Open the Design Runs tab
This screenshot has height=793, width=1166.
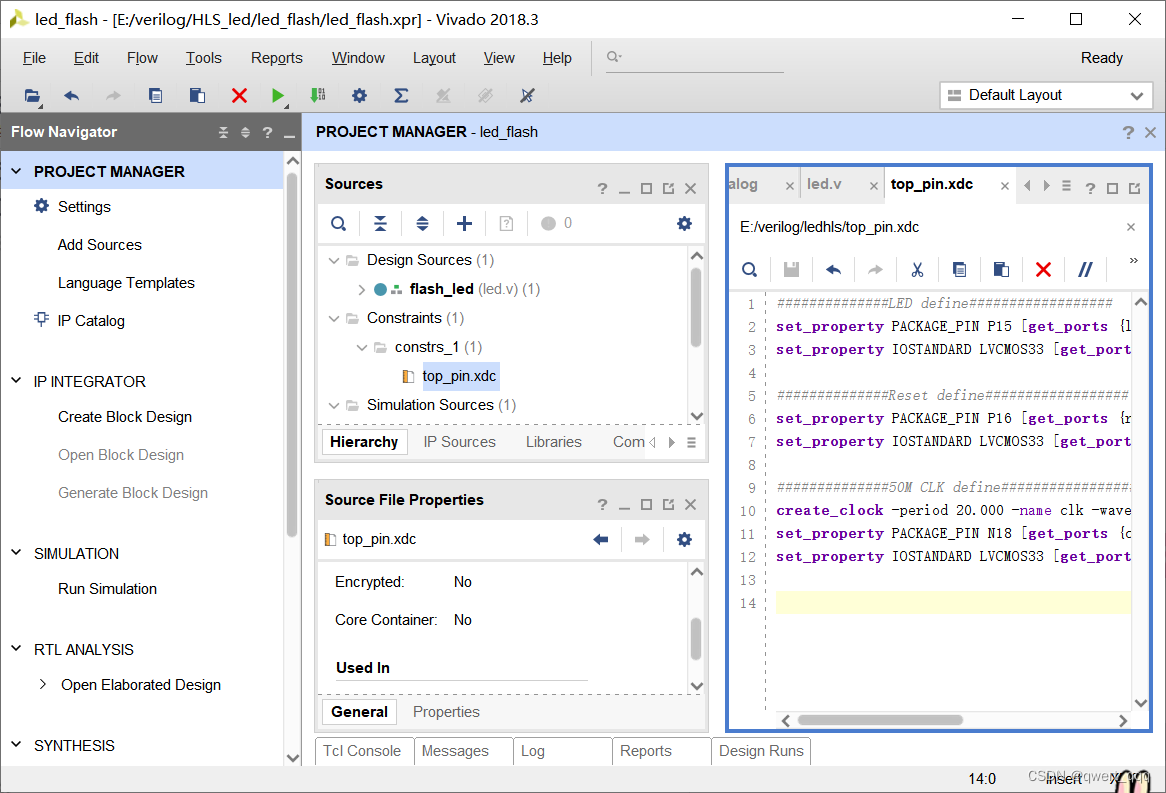761,751
